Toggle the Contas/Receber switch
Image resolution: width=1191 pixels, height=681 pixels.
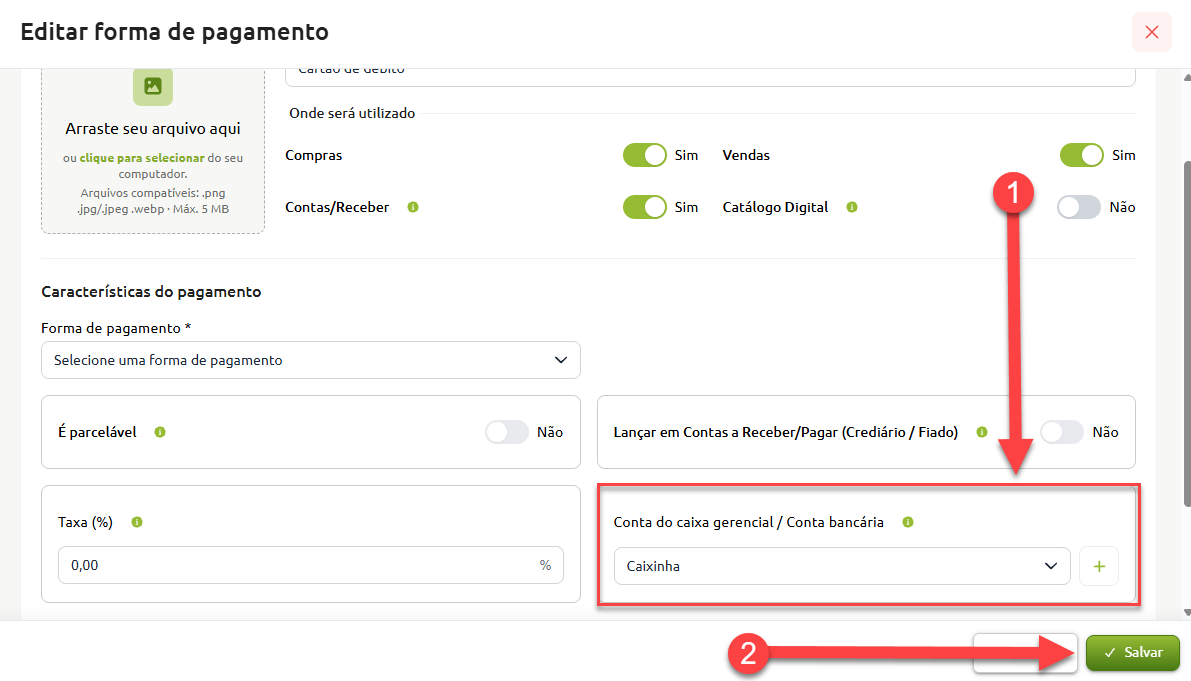(644, 207)
